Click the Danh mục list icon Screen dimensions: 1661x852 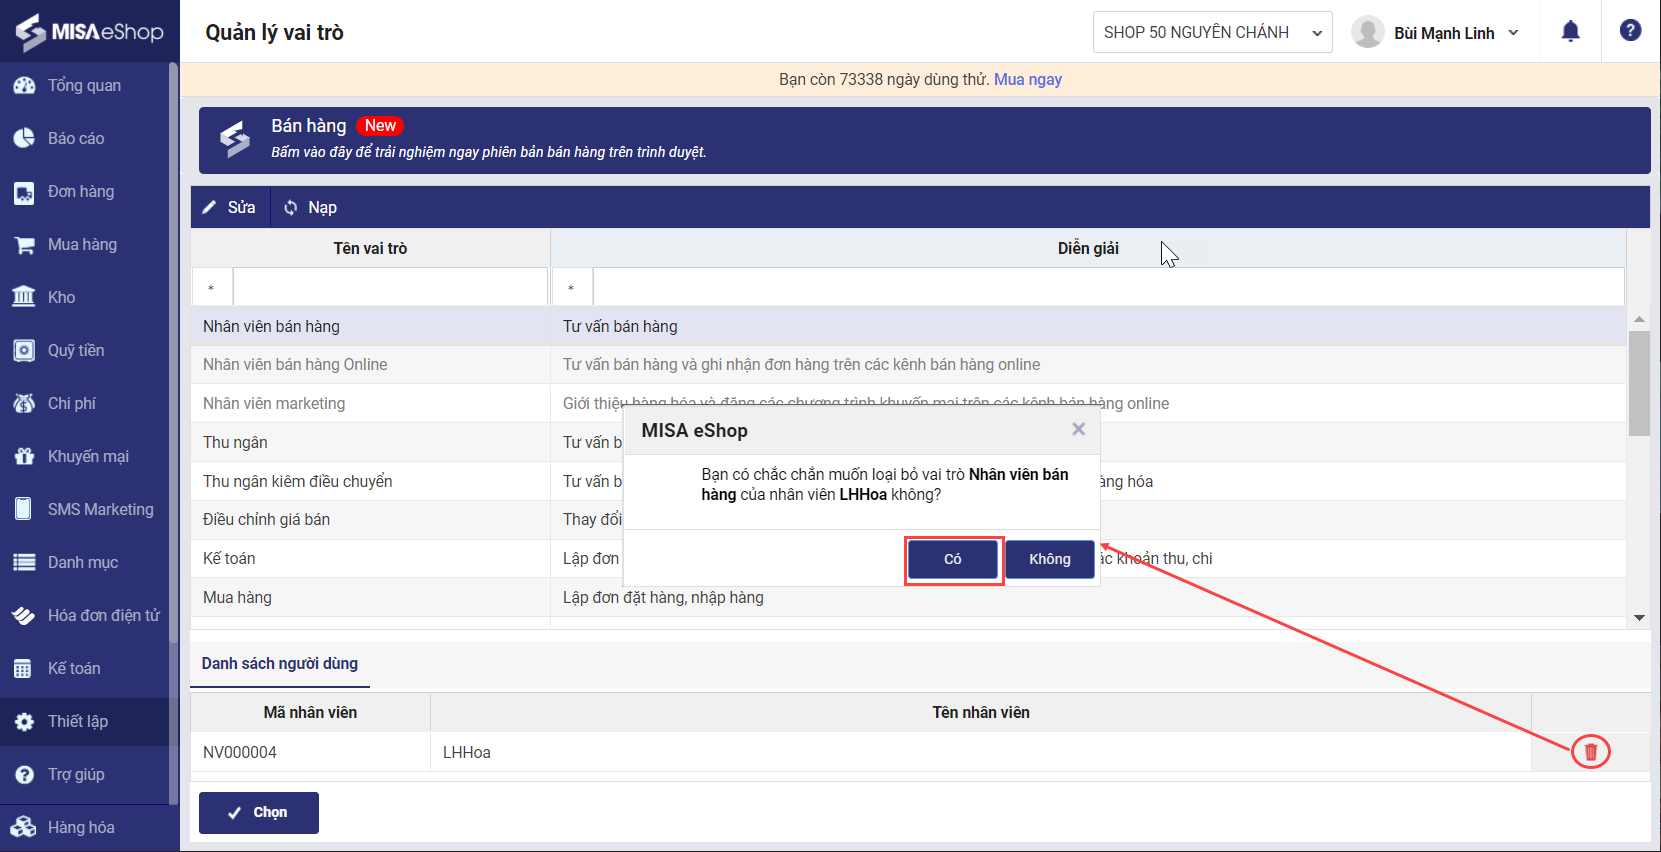click(x=24, y=562)
